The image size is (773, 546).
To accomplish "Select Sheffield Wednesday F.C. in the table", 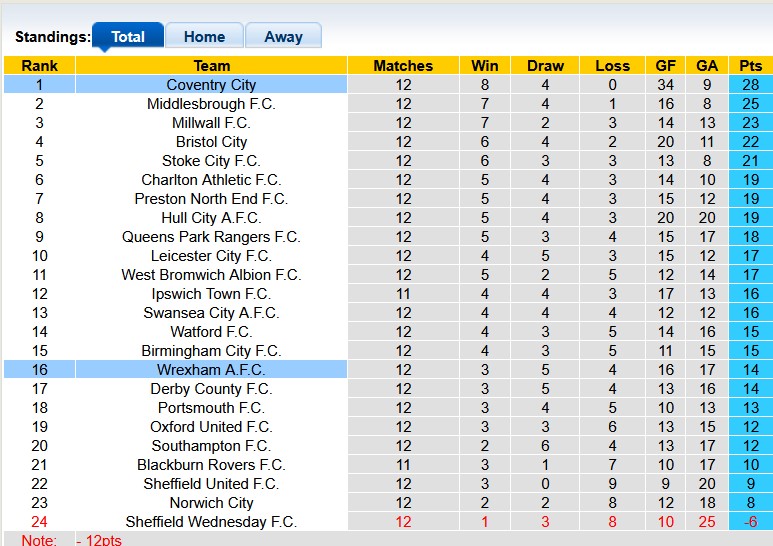I will point(211,522).
